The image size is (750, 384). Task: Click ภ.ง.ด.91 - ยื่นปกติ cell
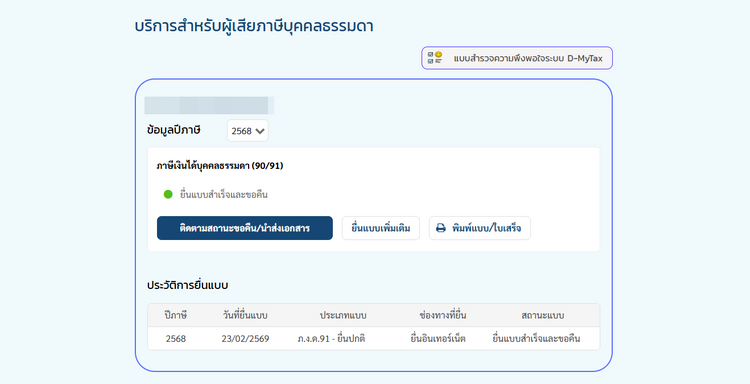(x=331, y=339)
